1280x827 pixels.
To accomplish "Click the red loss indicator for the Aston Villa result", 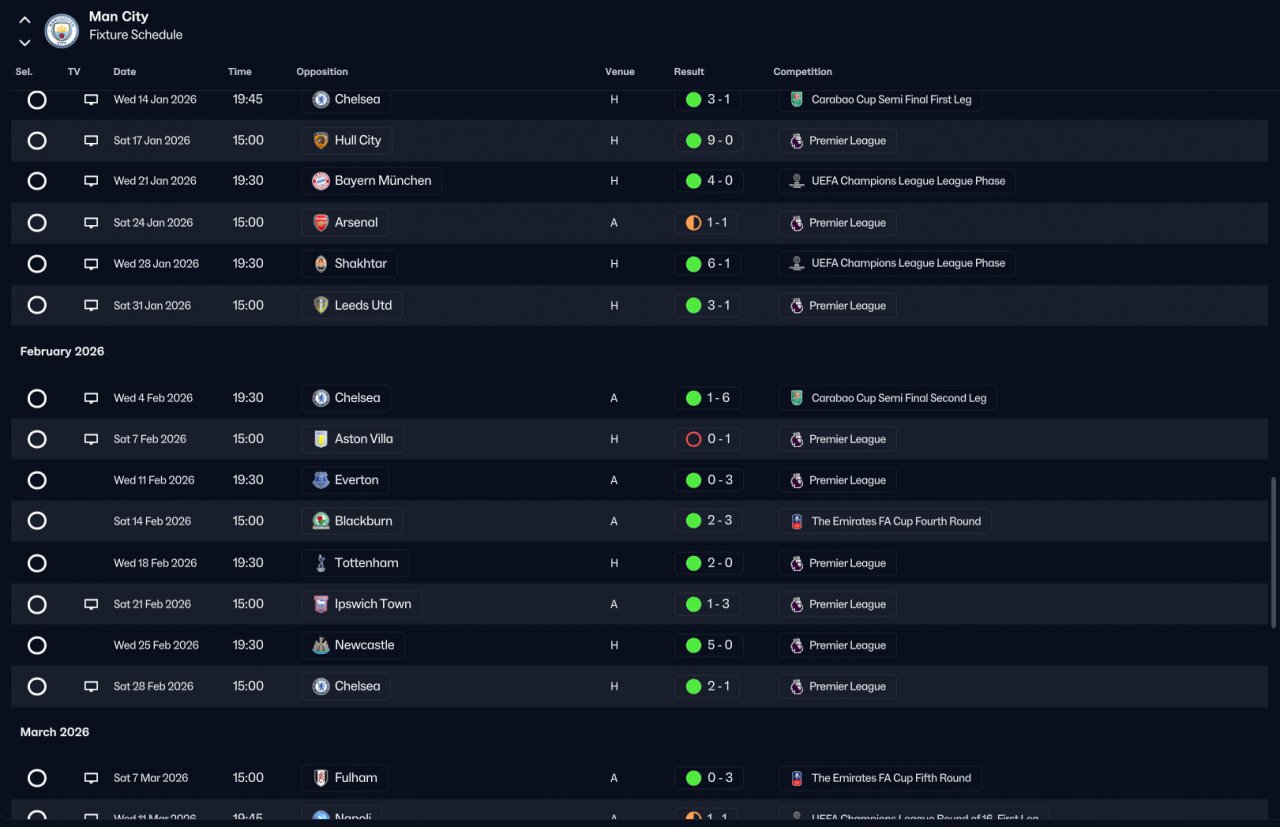I will point(693,439).
